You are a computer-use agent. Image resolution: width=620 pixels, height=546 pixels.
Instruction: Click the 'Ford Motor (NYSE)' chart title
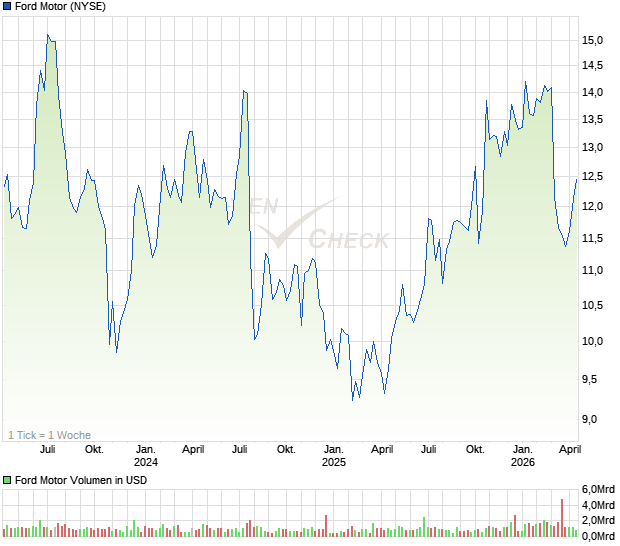60,6
